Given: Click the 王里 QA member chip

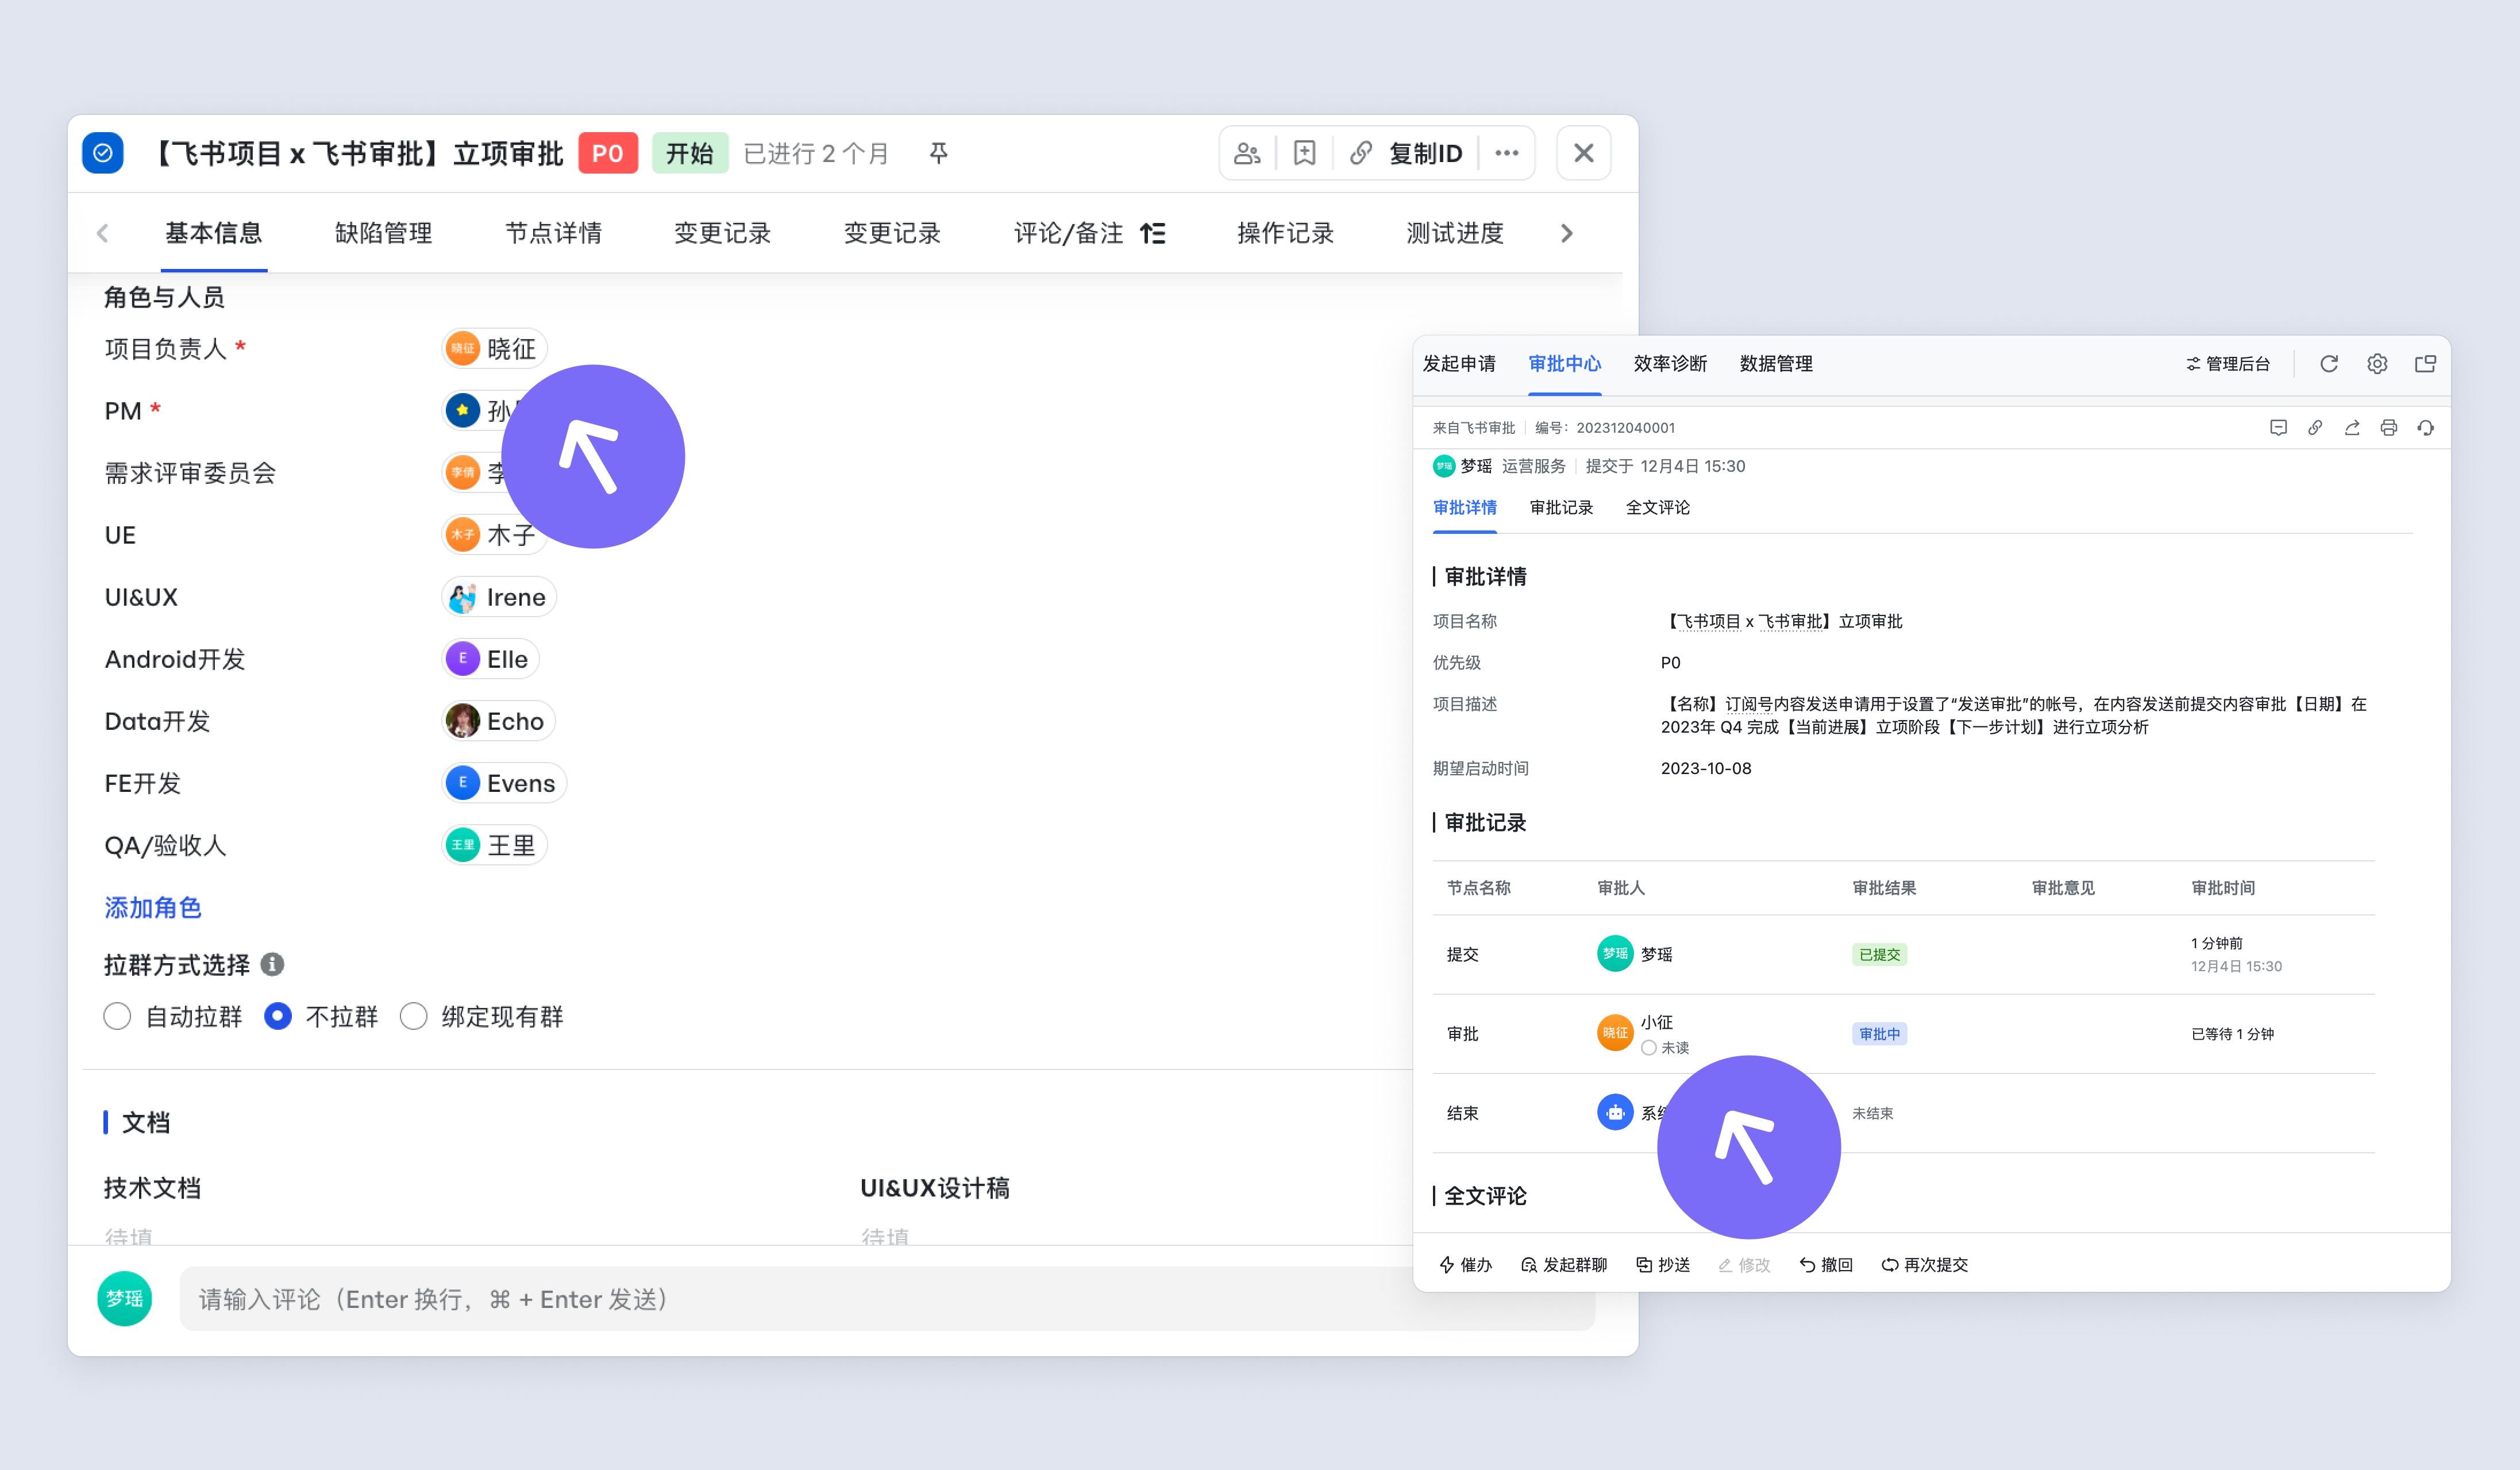Looking at the screenshot, I should coord(494,845).
